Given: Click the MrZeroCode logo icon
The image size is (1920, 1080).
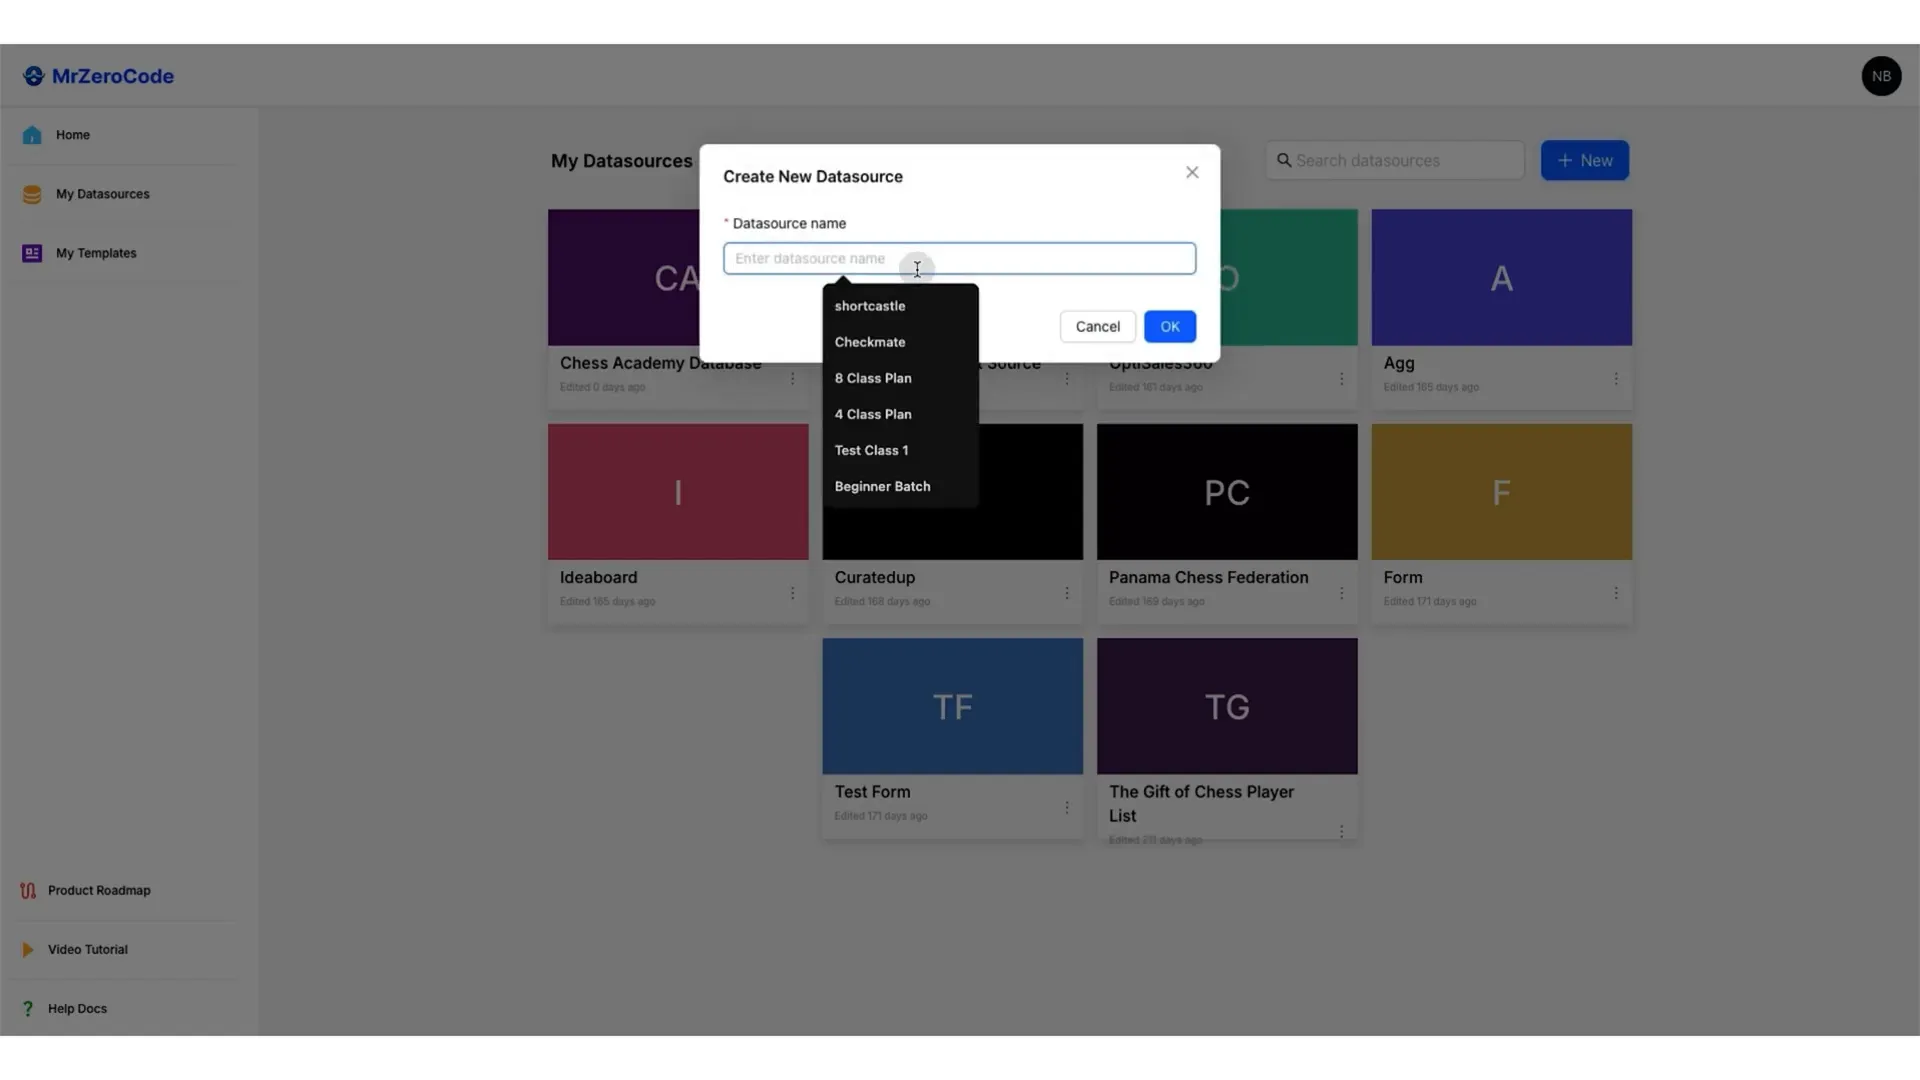Looking at the screenshot, I should 33,76.
